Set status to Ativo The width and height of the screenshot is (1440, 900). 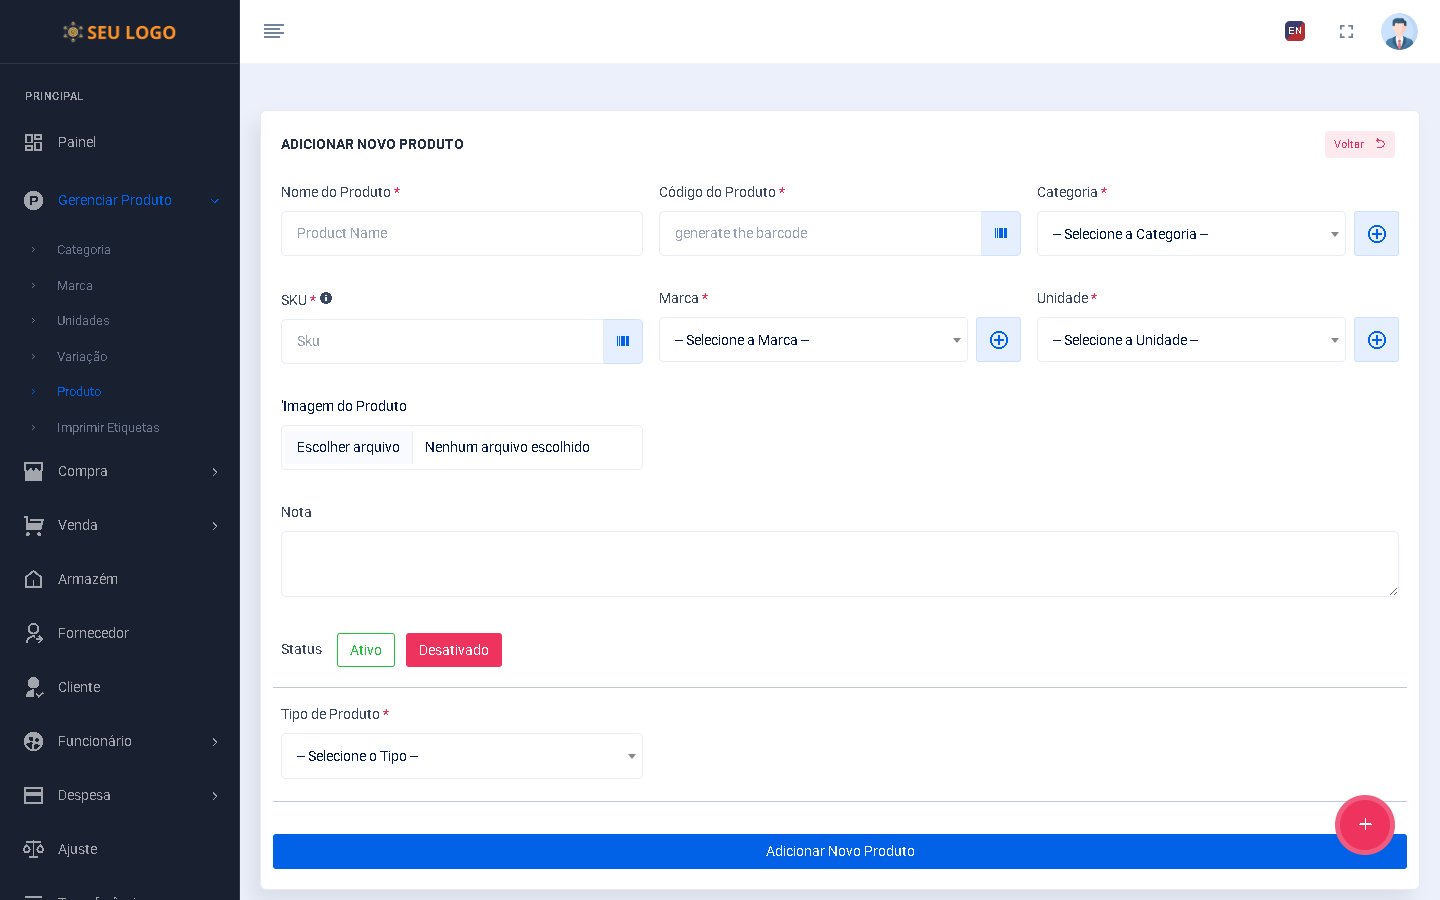(x=366, y=650)
